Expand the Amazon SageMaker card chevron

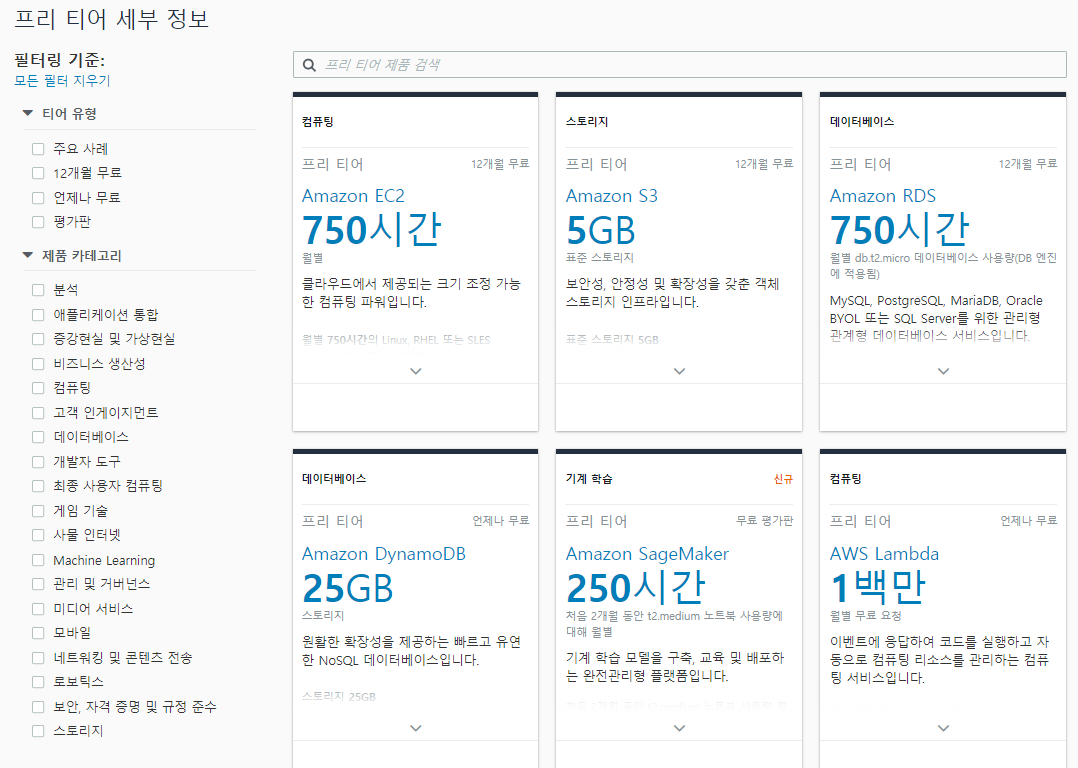[679, 727]
